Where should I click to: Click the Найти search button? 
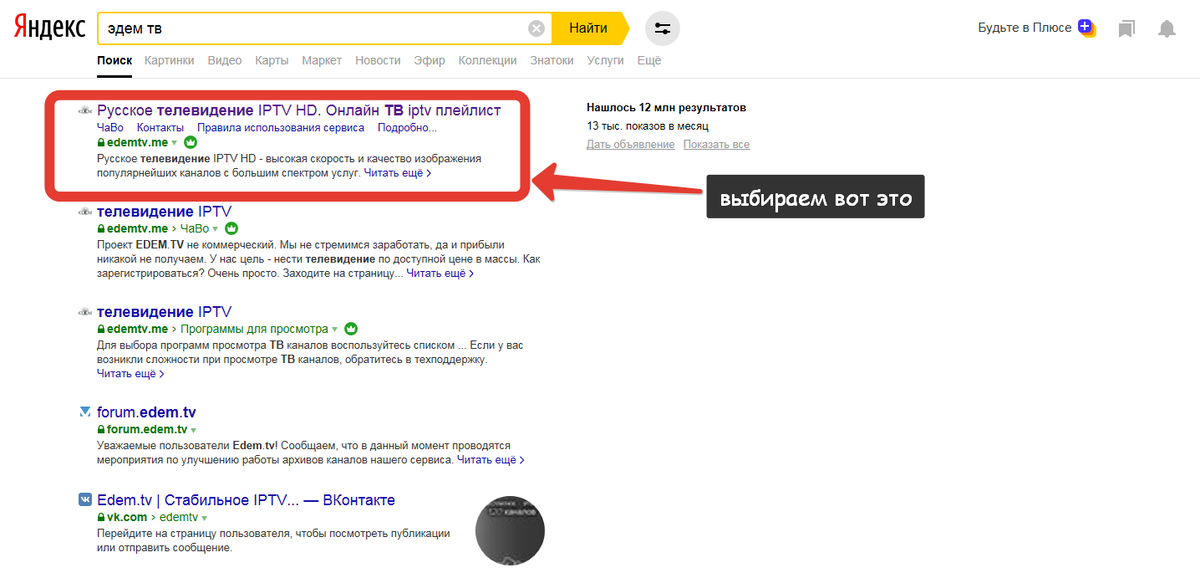point(588,28)
